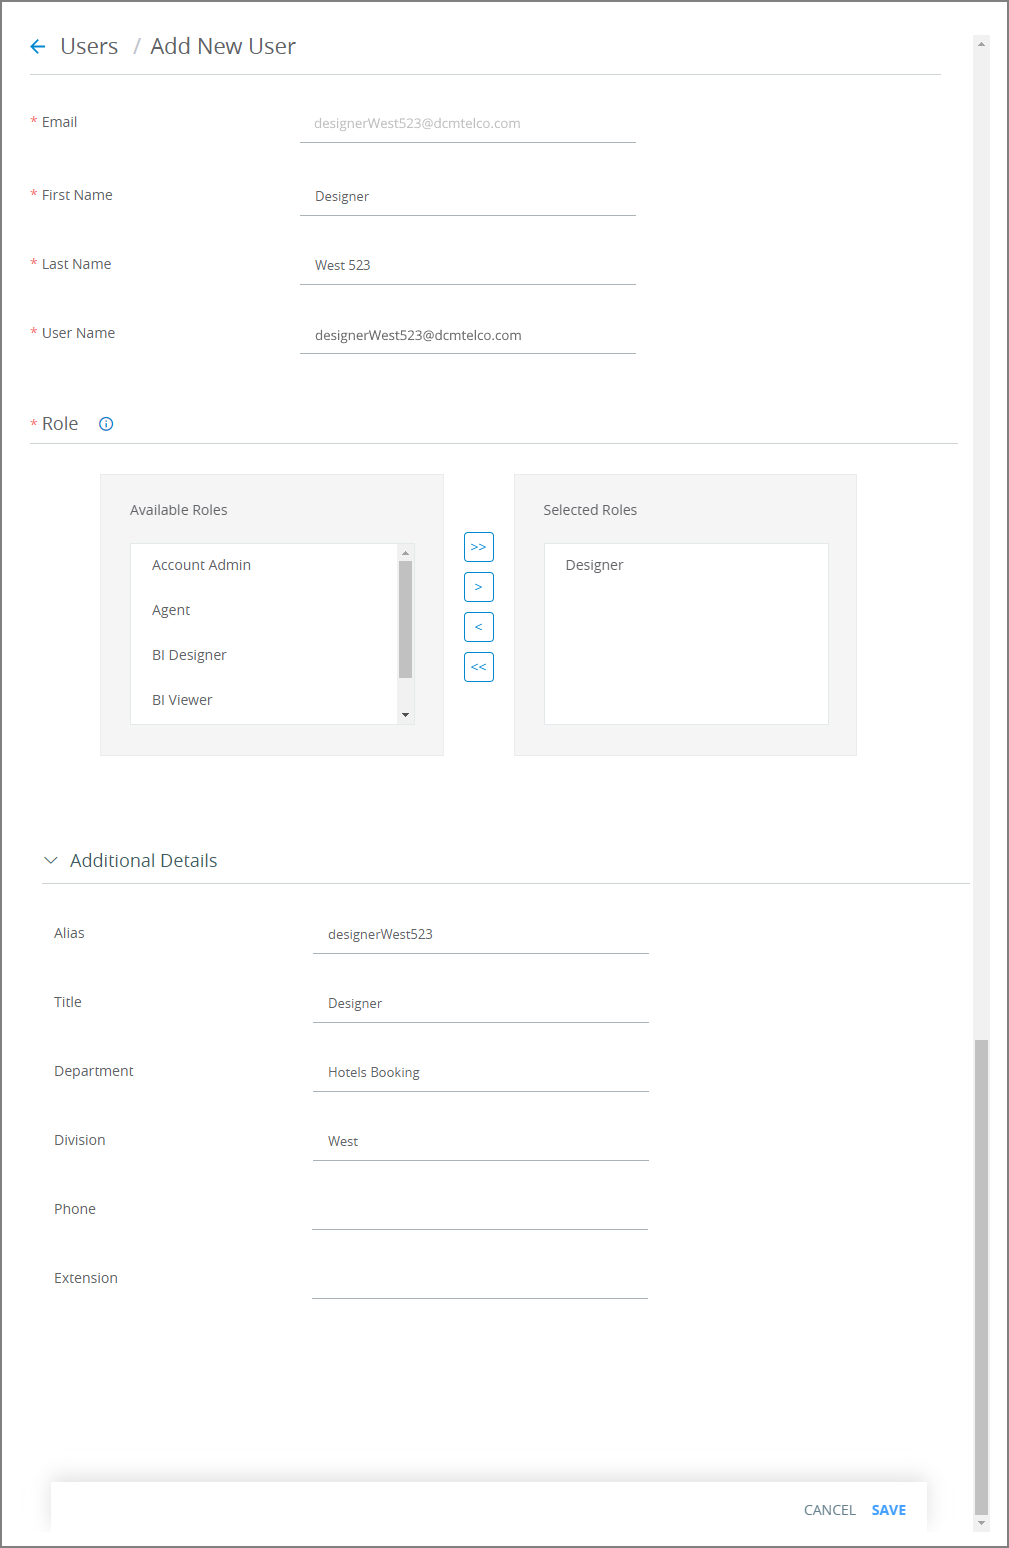Click the Division input field
Image resolution: width=1009 pixels, height=1548 pixels.
[481, 1142]
